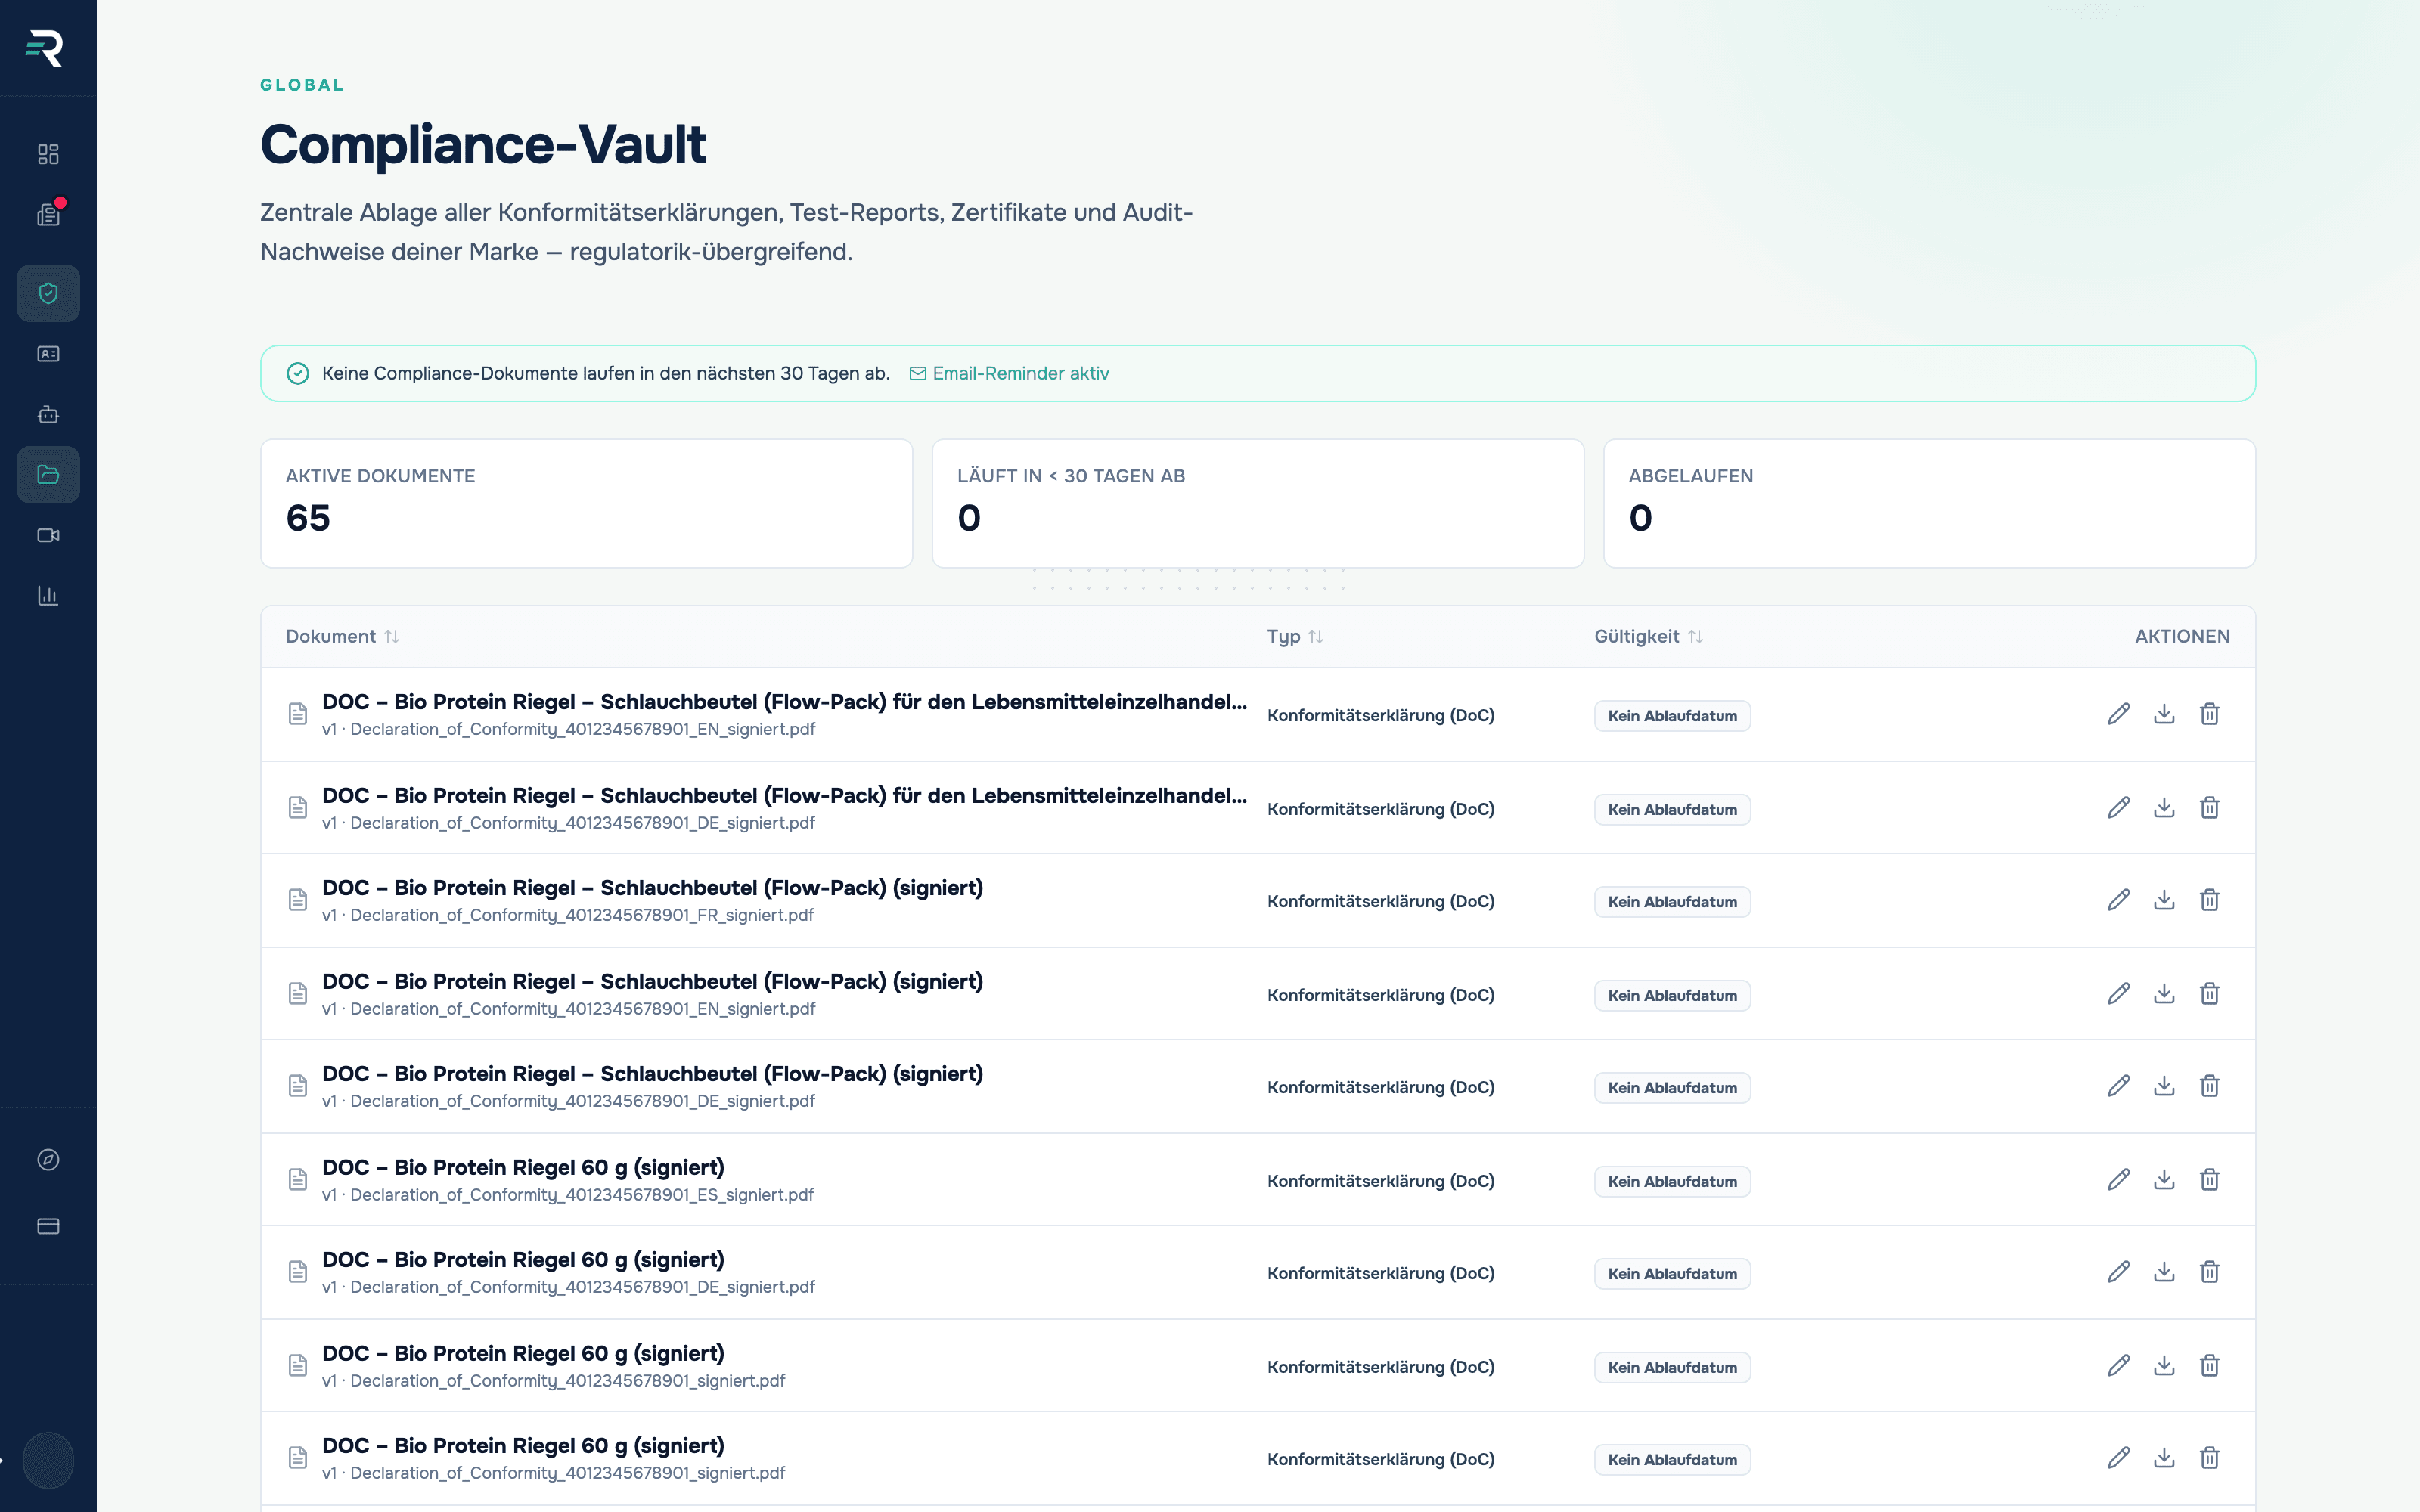Click file icon of Flow-Pack (signiert) FR_signiert.pdf row
The width and height of the screenshot is (2420, 1512).
297,900
